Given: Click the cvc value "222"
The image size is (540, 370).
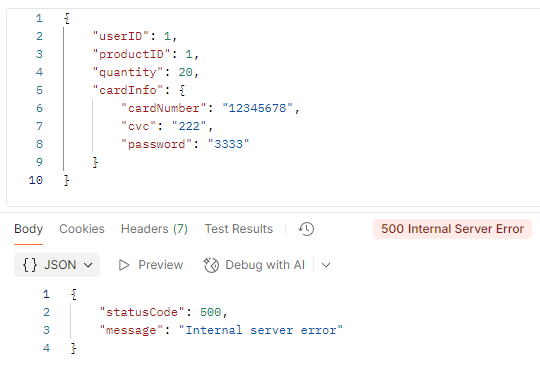Looking at the screenshot, I should pos(189,126).
